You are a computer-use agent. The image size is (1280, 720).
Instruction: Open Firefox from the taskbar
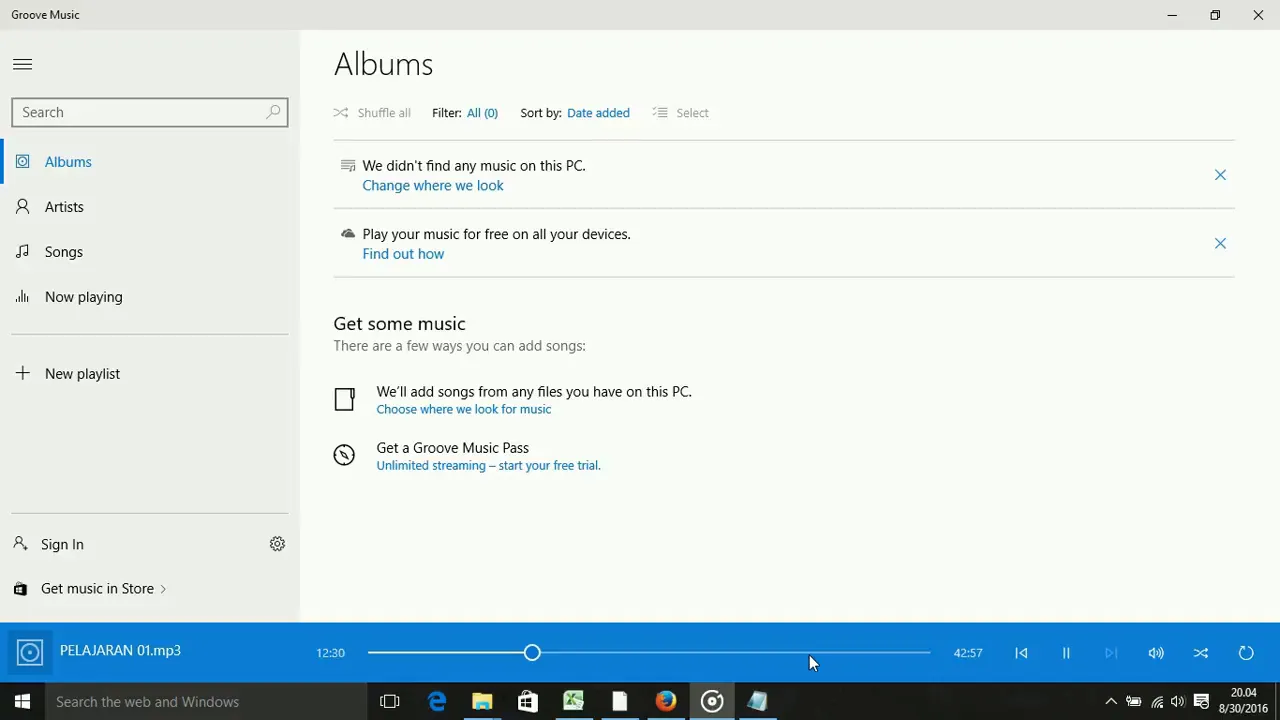666,702
